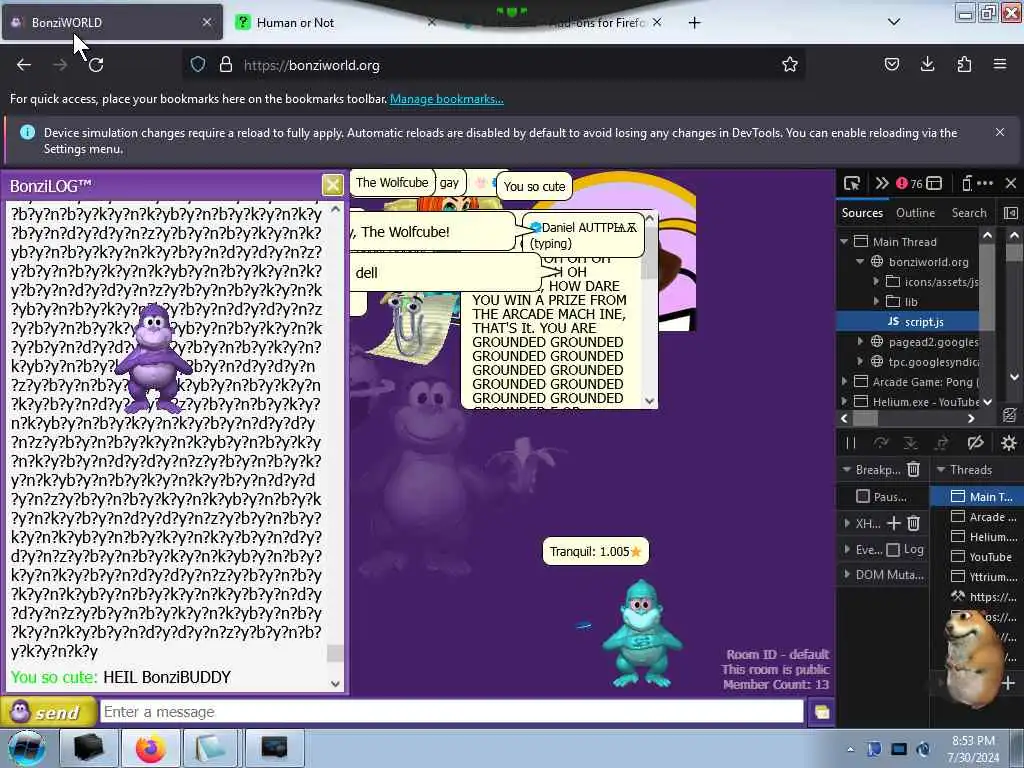1024x768 pixels.
Task: Collapse the sources pane toggle icon
Action: [1010, 214]
